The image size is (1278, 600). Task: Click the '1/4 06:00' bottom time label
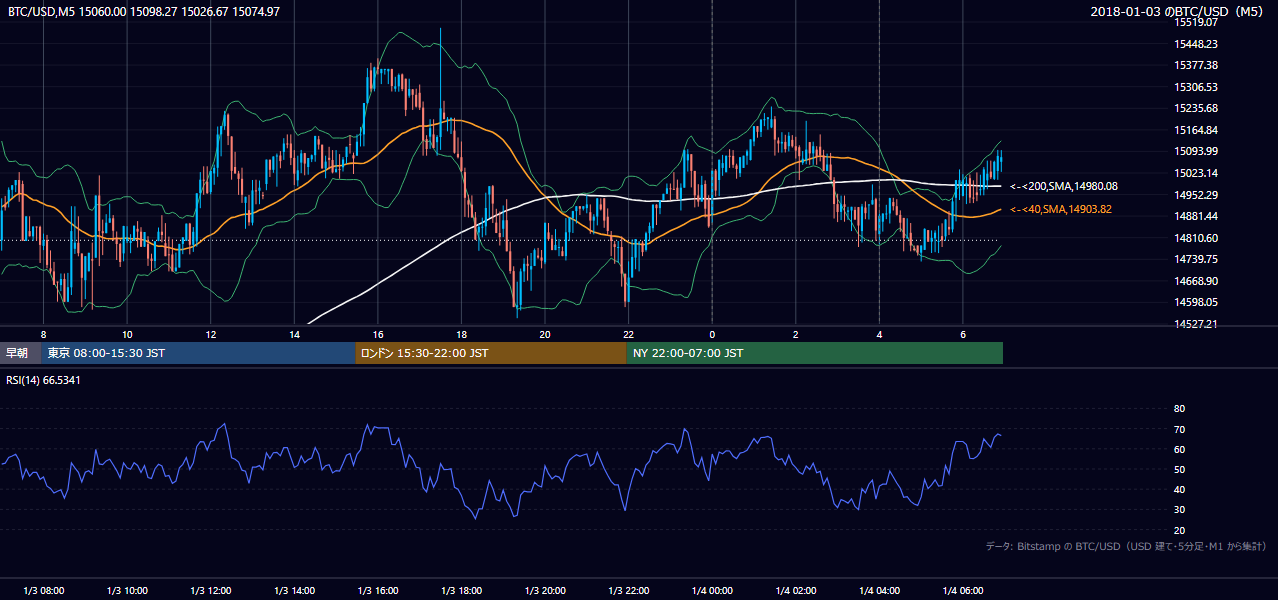(x=963, y=590)
